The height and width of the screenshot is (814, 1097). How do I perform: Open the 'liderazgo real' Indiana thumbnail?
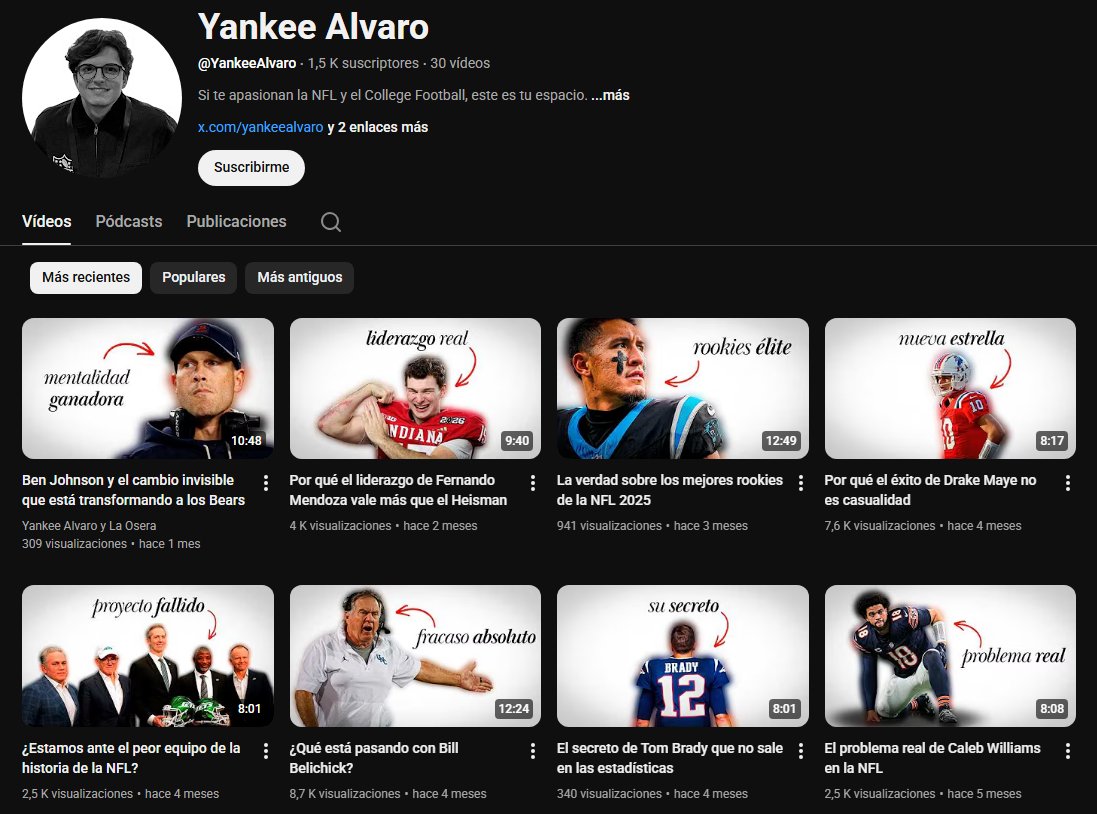coord(415,388)
